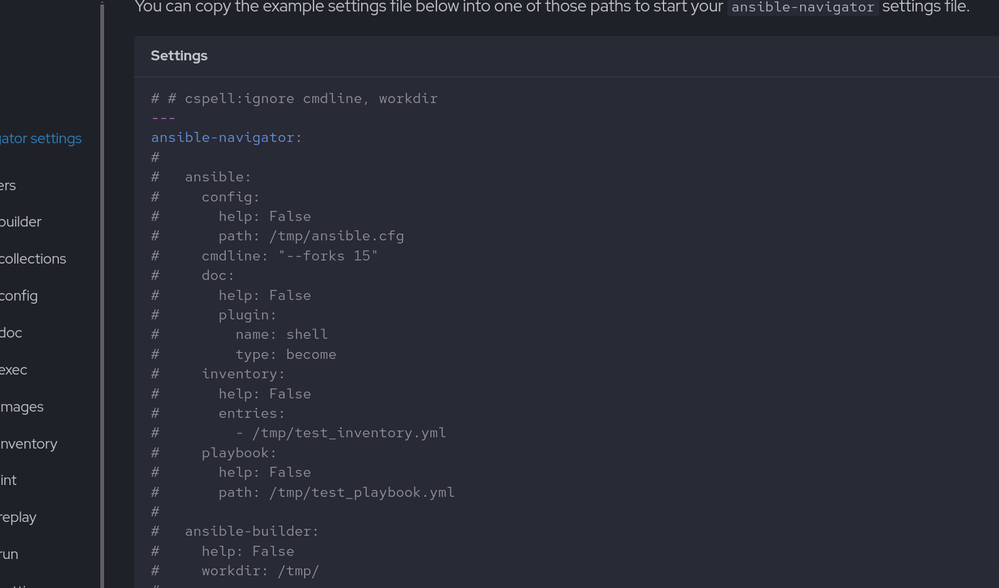Jump to the inventory sidebar entry
The width and height of the screenshot is (999, 588).
click(x=29, y=444)
